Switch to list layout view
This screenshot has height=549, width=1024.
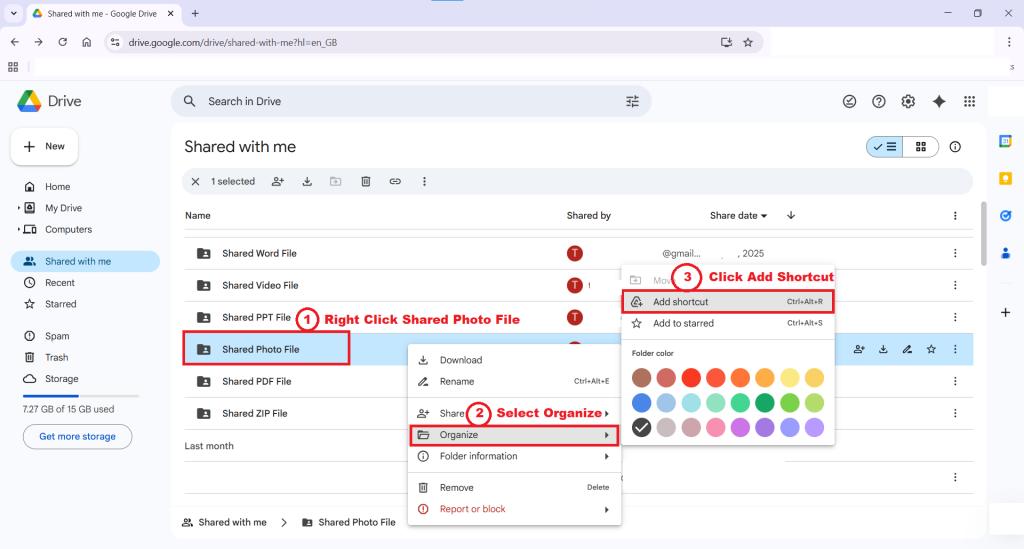[x=884, y=147]
